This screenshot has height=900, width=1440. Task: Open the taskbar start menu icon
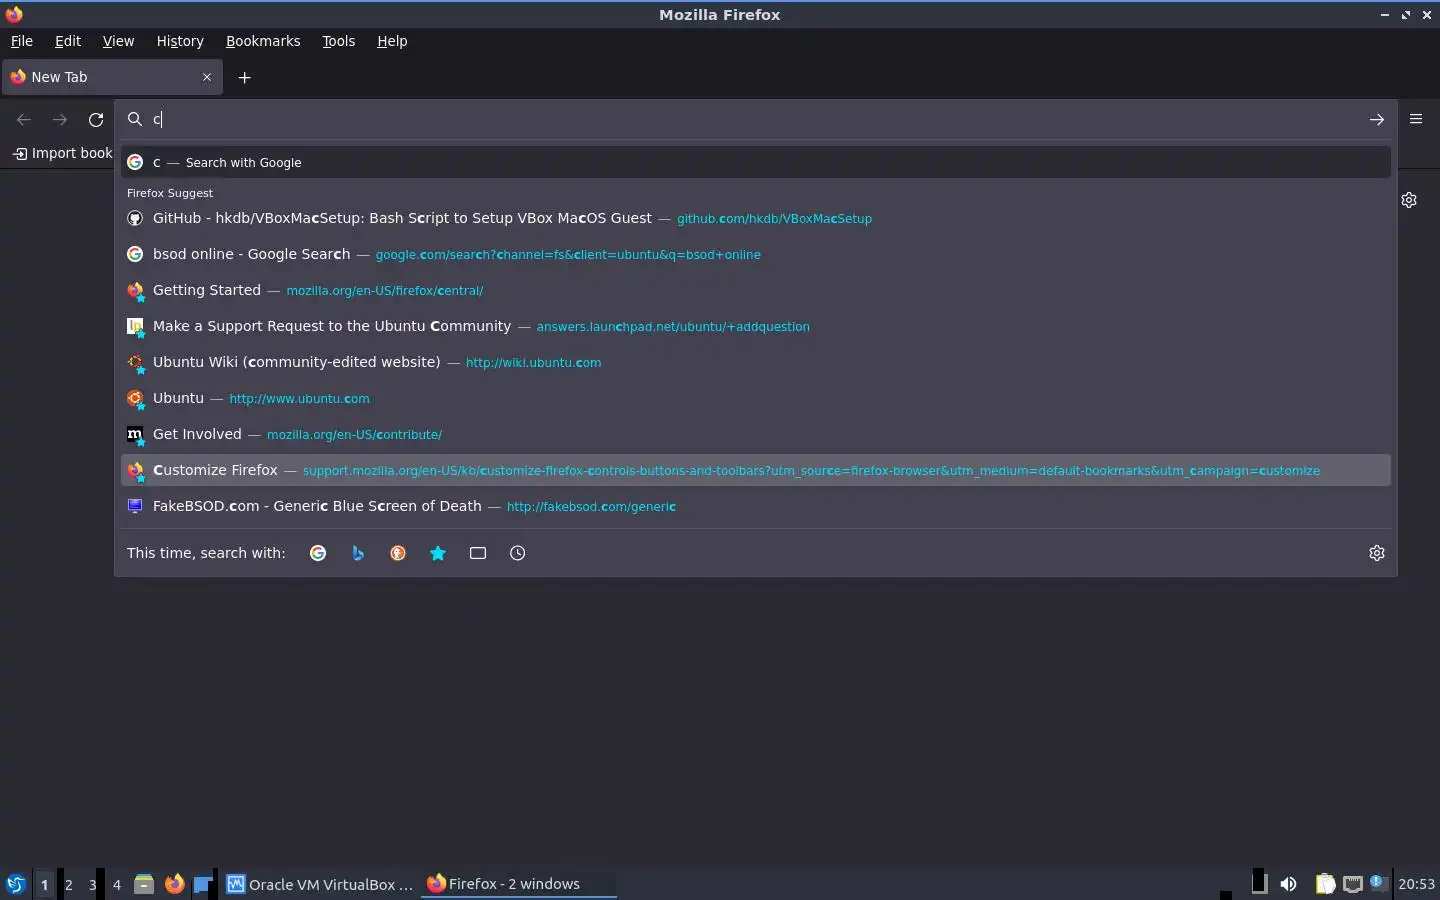[15, 884]
